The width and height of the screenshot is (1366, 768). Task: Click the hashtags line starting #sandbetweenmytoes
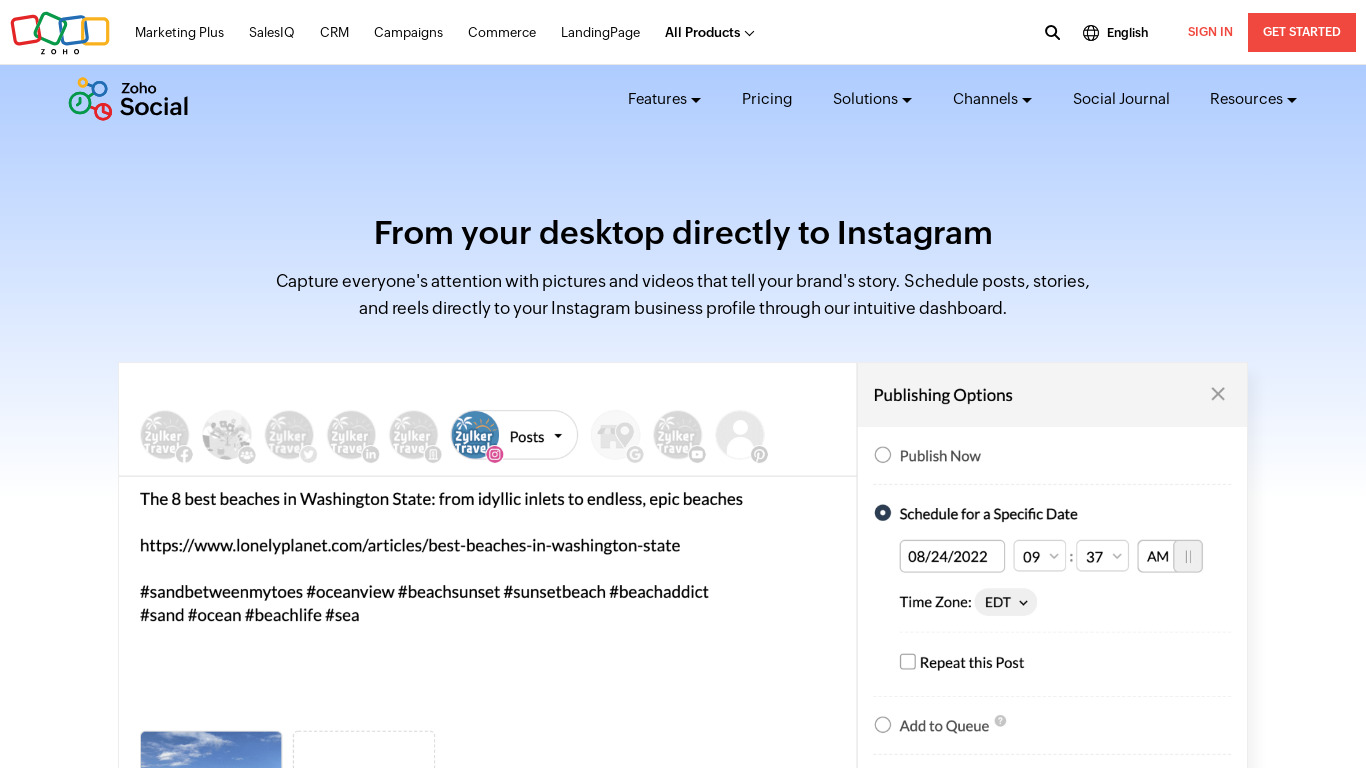[x=424, y=592]
